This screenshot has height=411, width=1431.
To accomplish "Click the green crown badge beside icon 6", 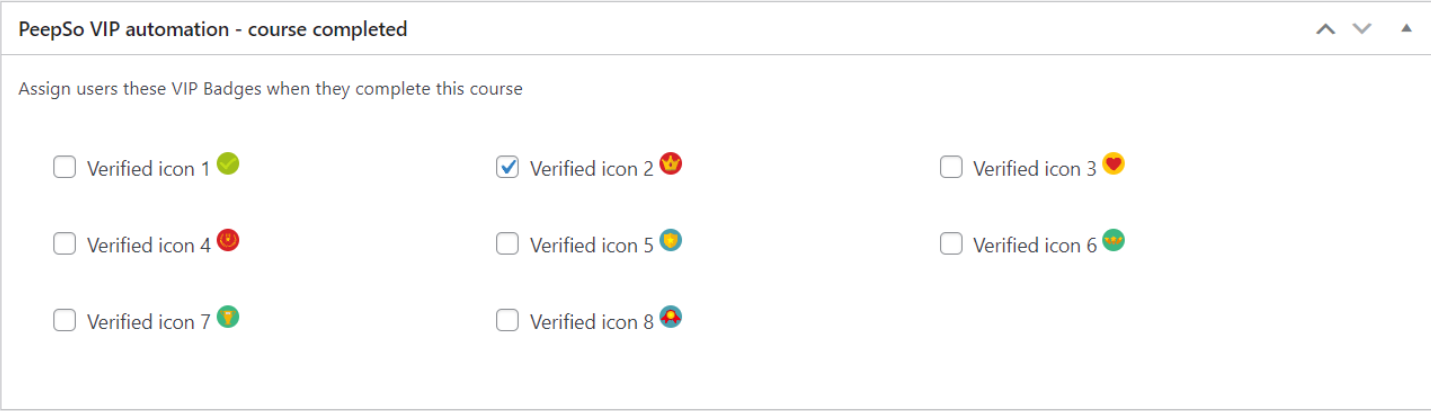I will pos(1114,241).
